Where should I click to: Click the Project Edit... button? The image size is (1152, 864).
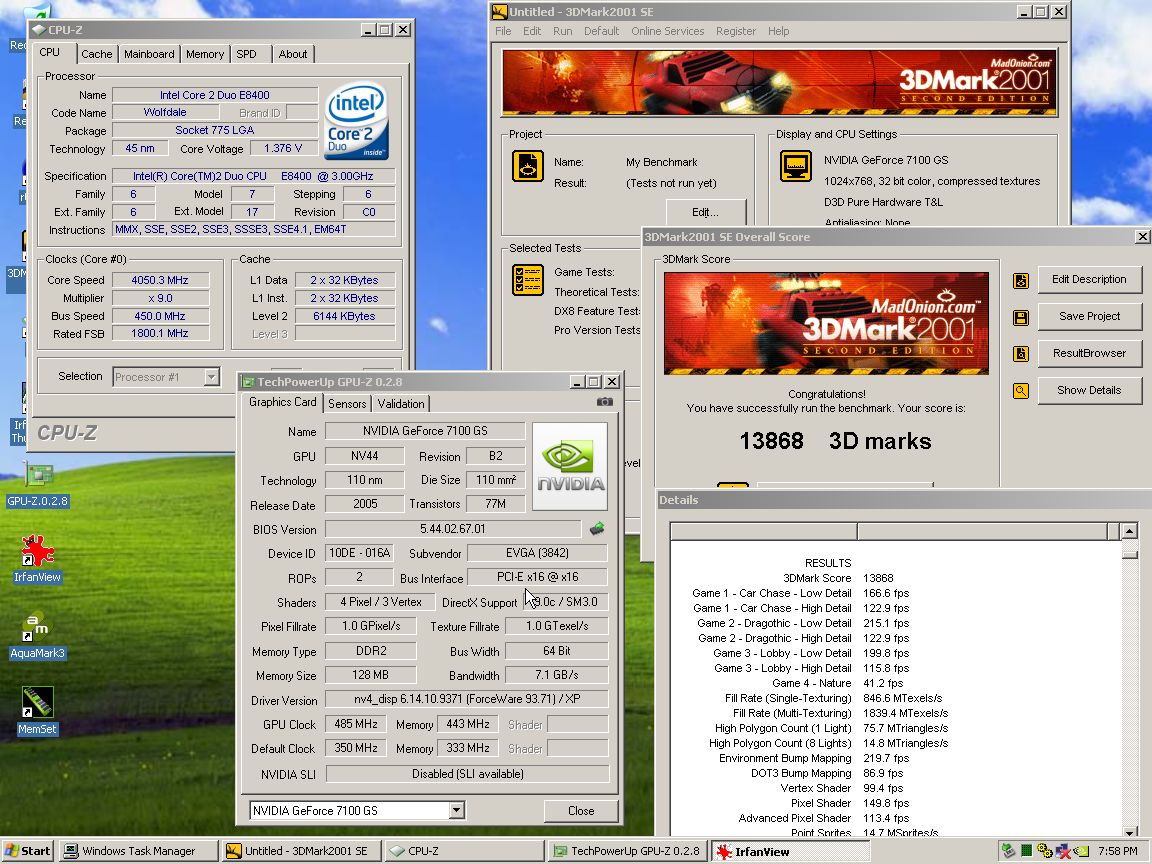pyautogui.click(x=705, y=212)
